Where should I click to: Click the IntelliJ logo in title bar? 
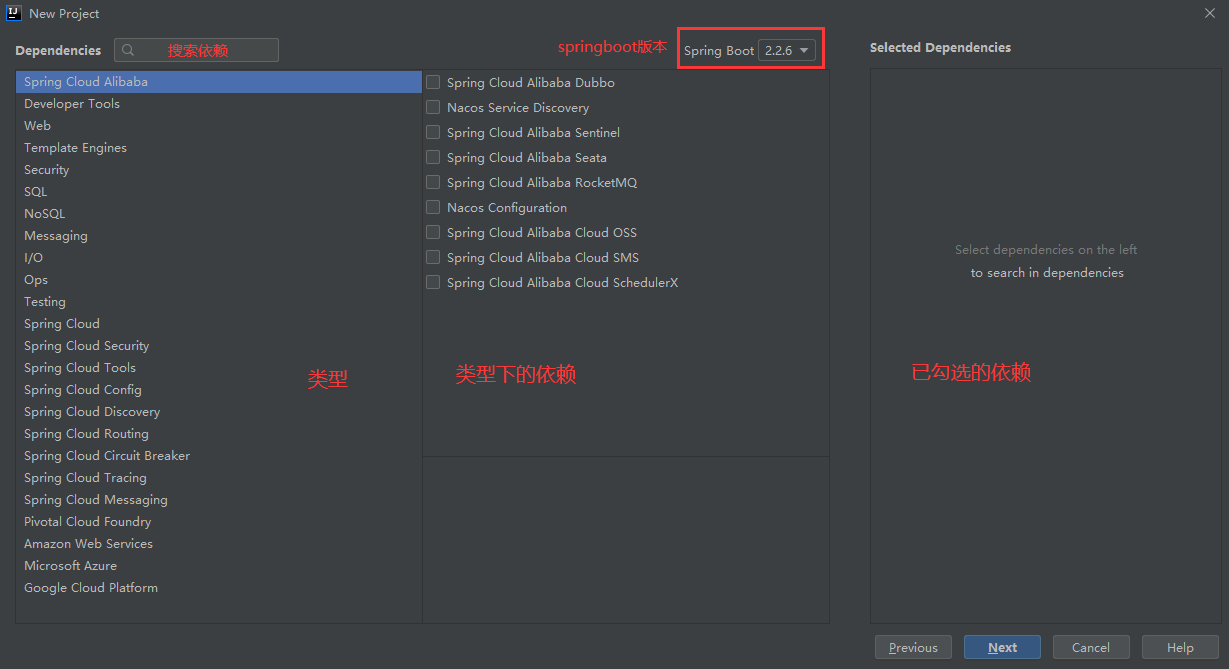pos(13,13)
